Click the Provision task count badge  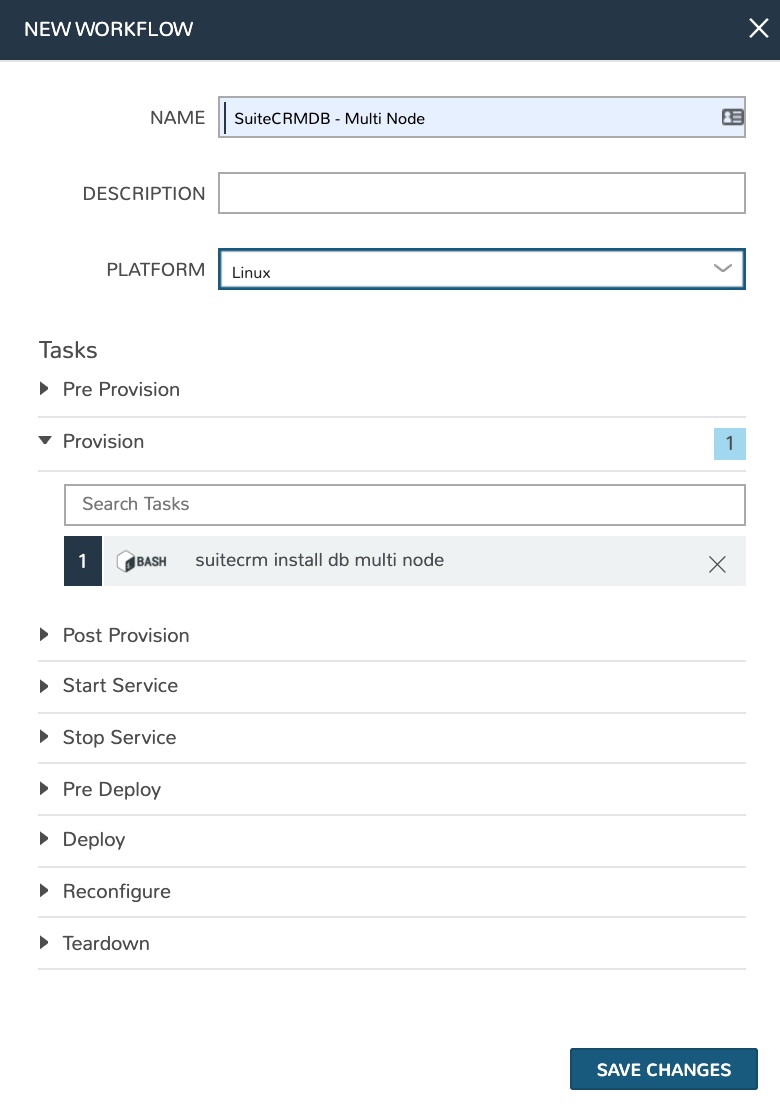[729, 443]
